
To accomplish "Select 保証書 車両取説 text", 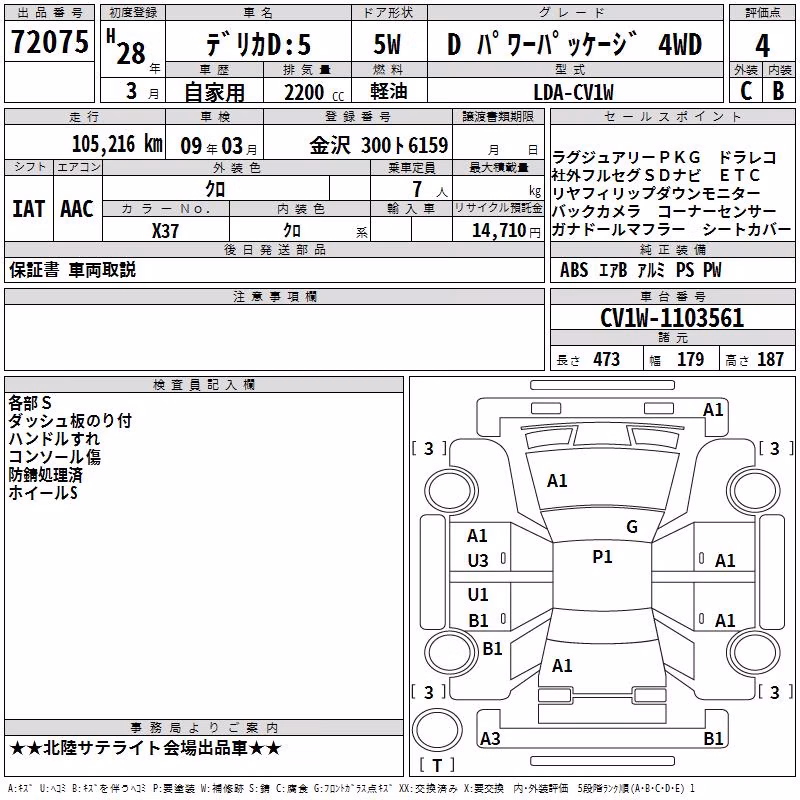I will coord(72,270).
